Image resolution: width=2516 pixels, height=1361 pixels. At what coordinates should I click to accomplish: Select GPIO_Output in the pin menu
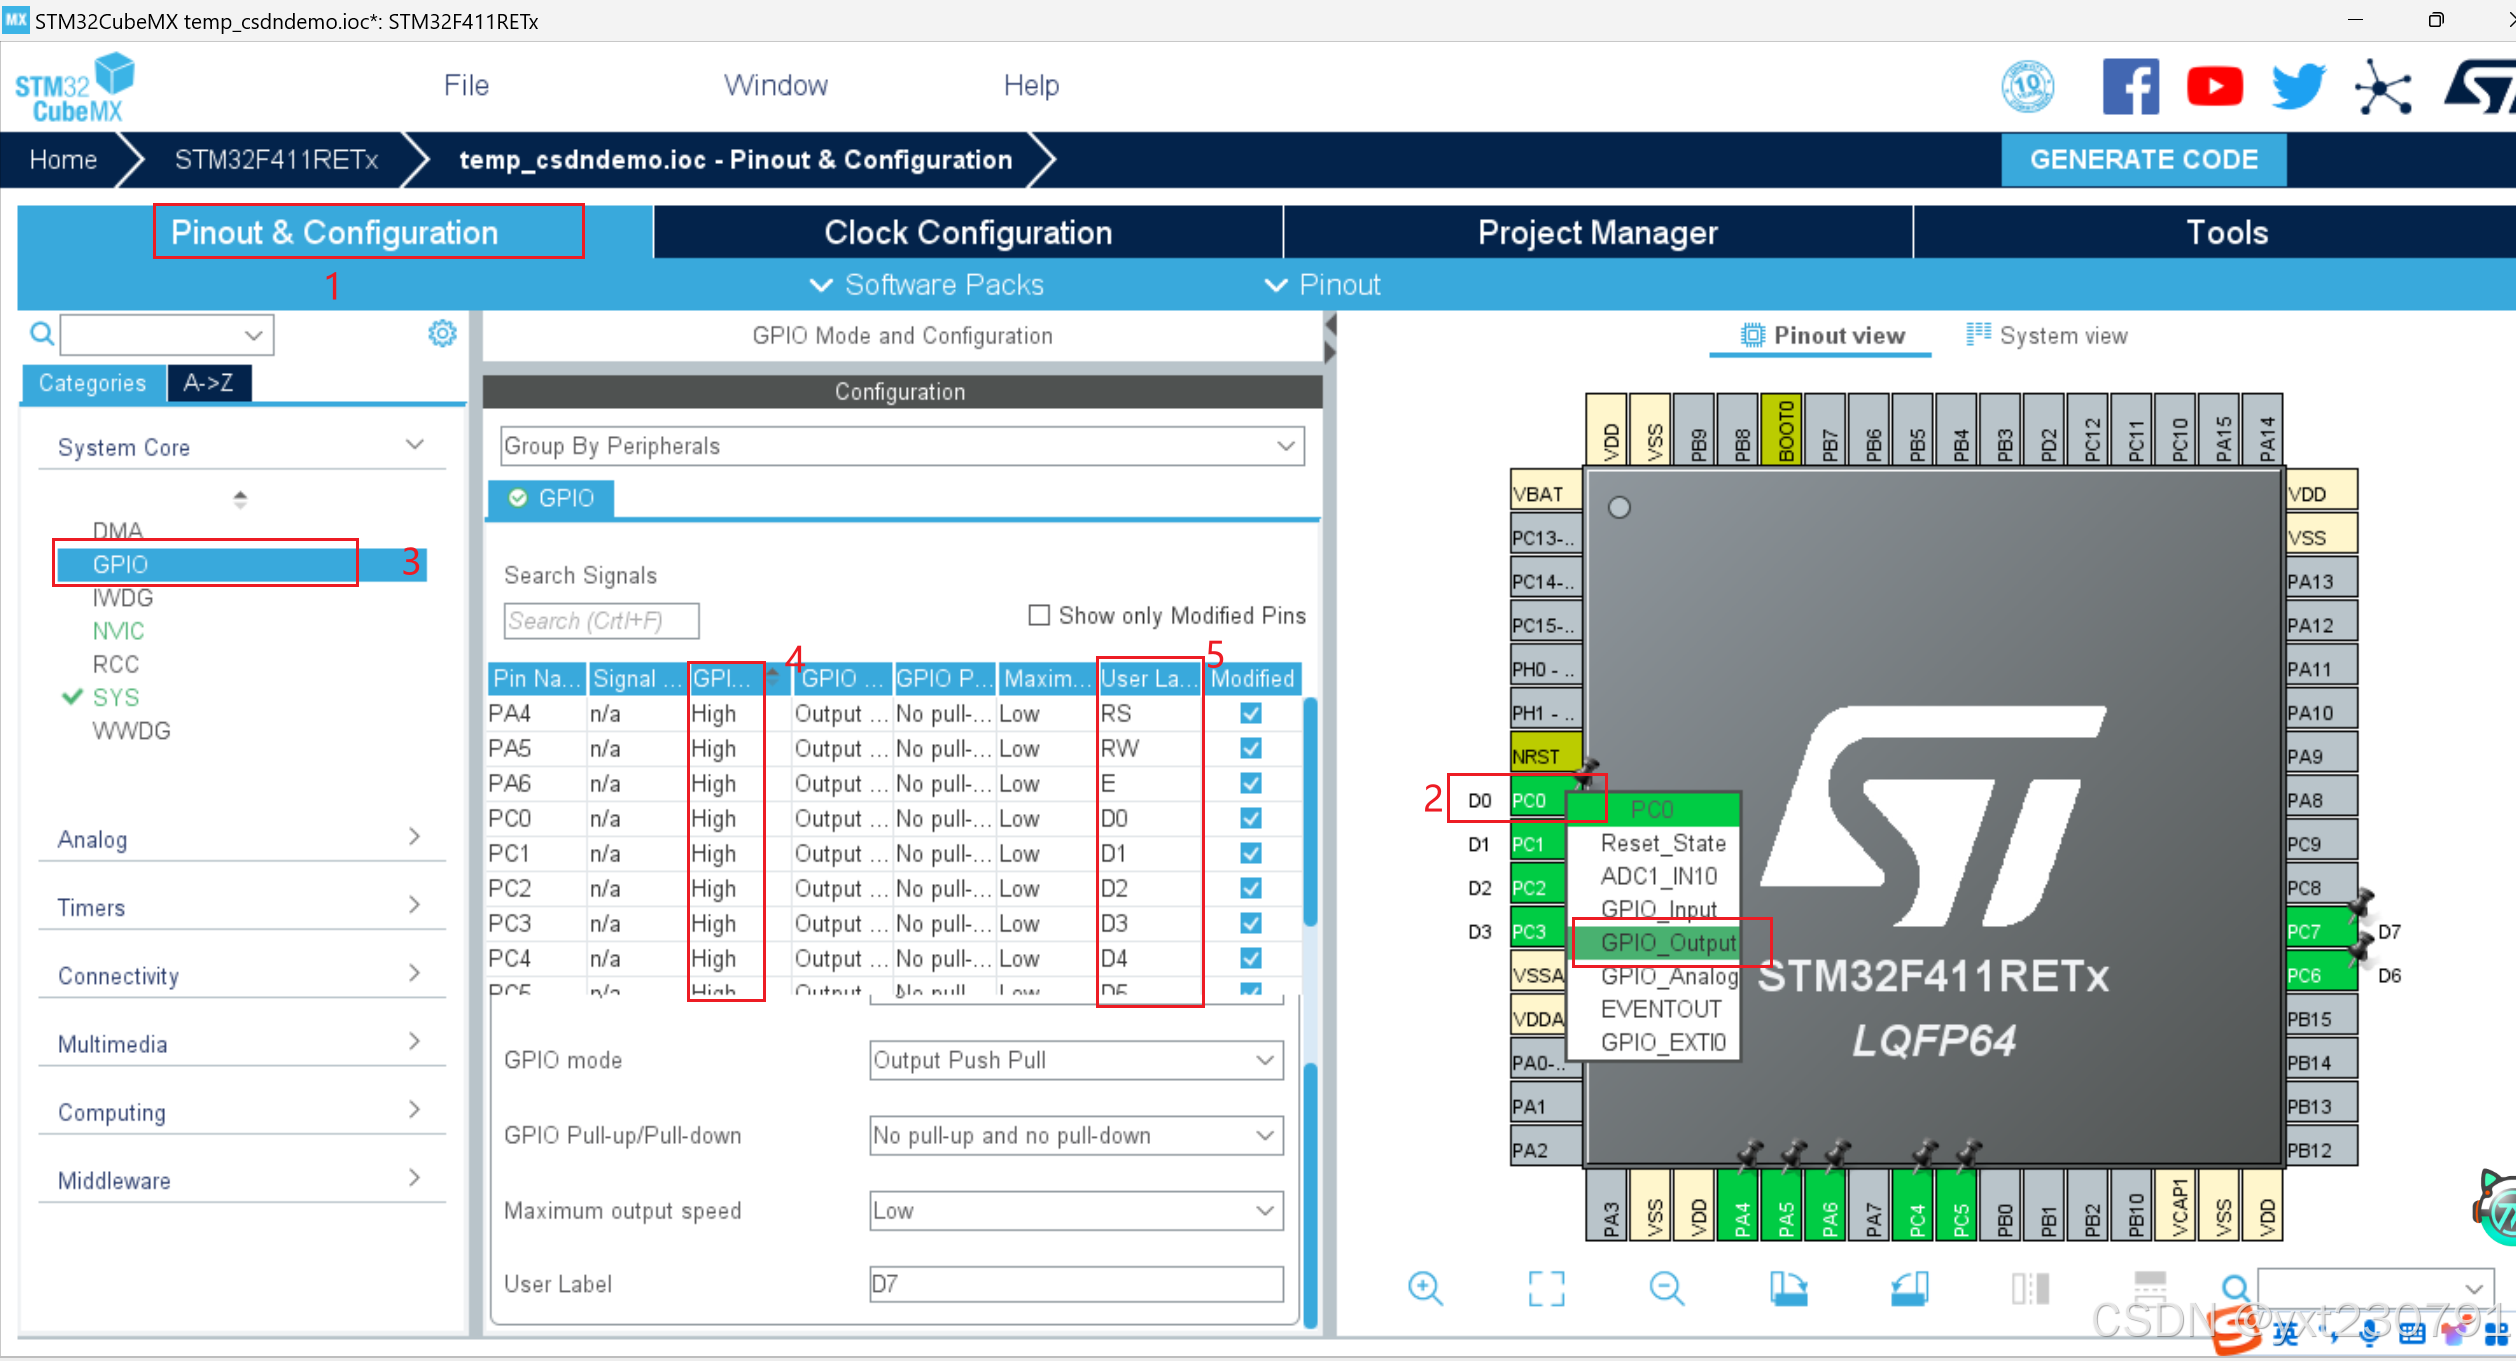tap(1667, 942)
